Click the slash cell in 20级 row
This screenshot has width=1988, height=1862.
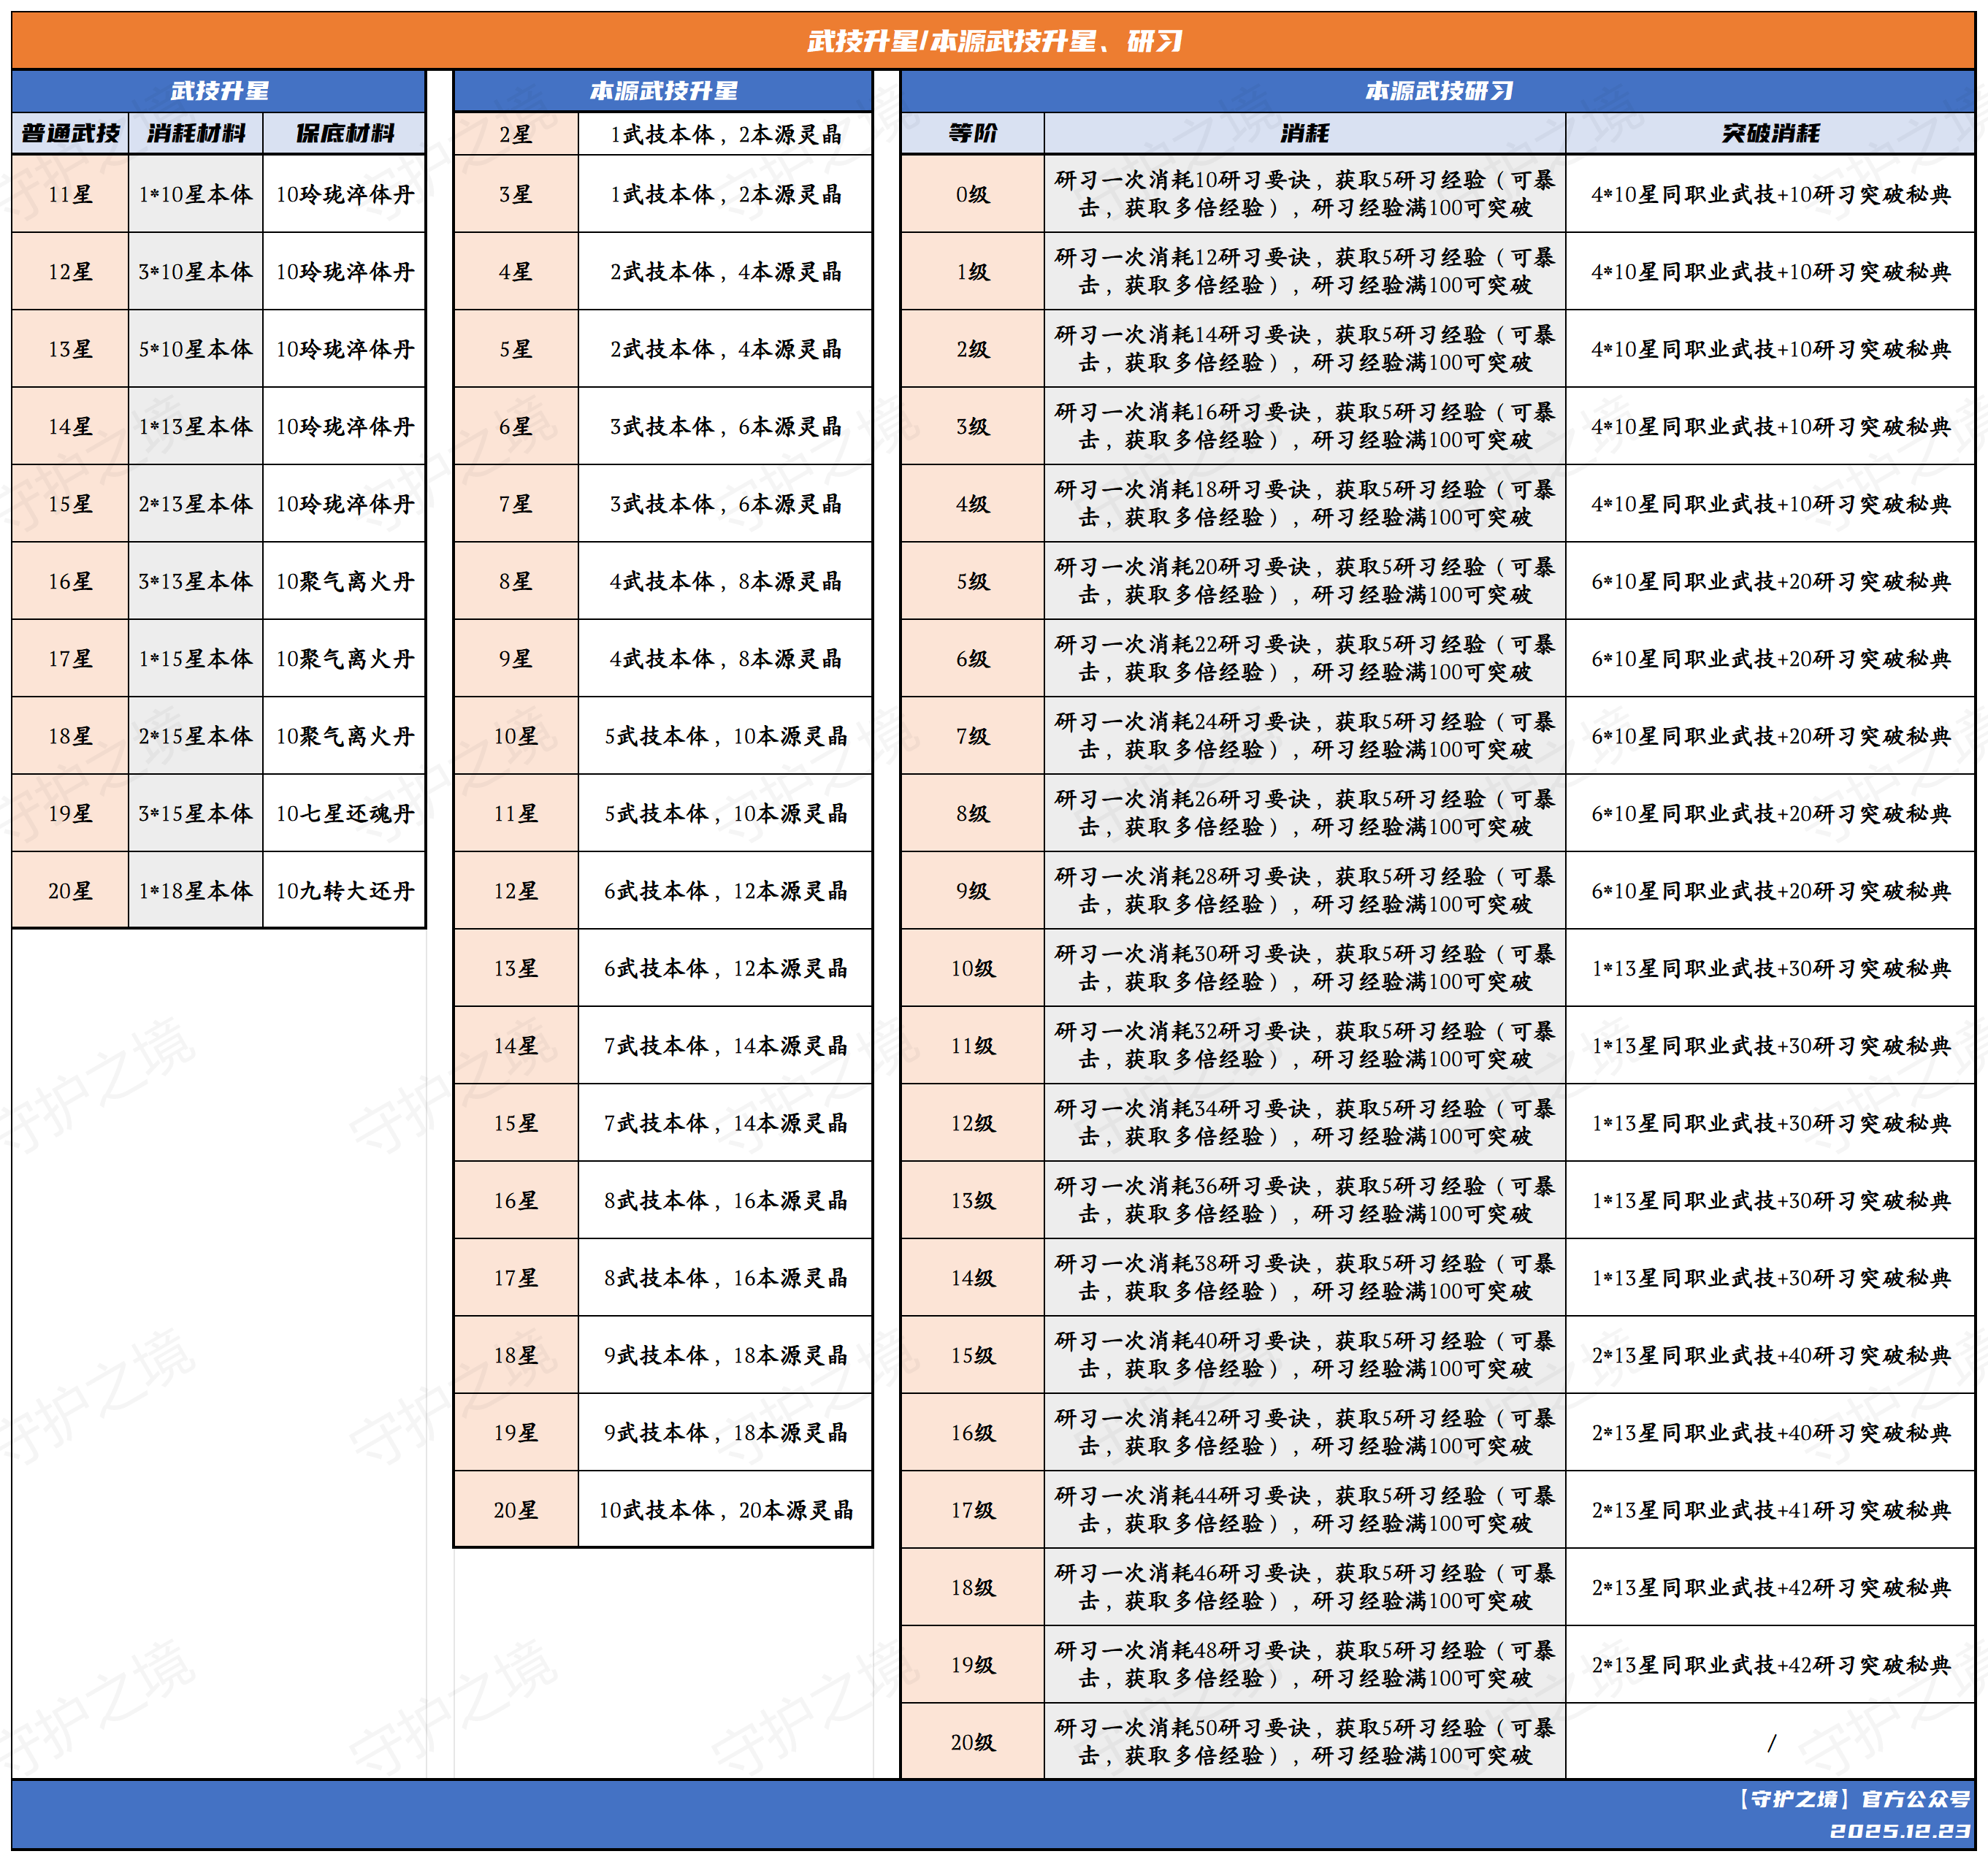point(1770,1743)
